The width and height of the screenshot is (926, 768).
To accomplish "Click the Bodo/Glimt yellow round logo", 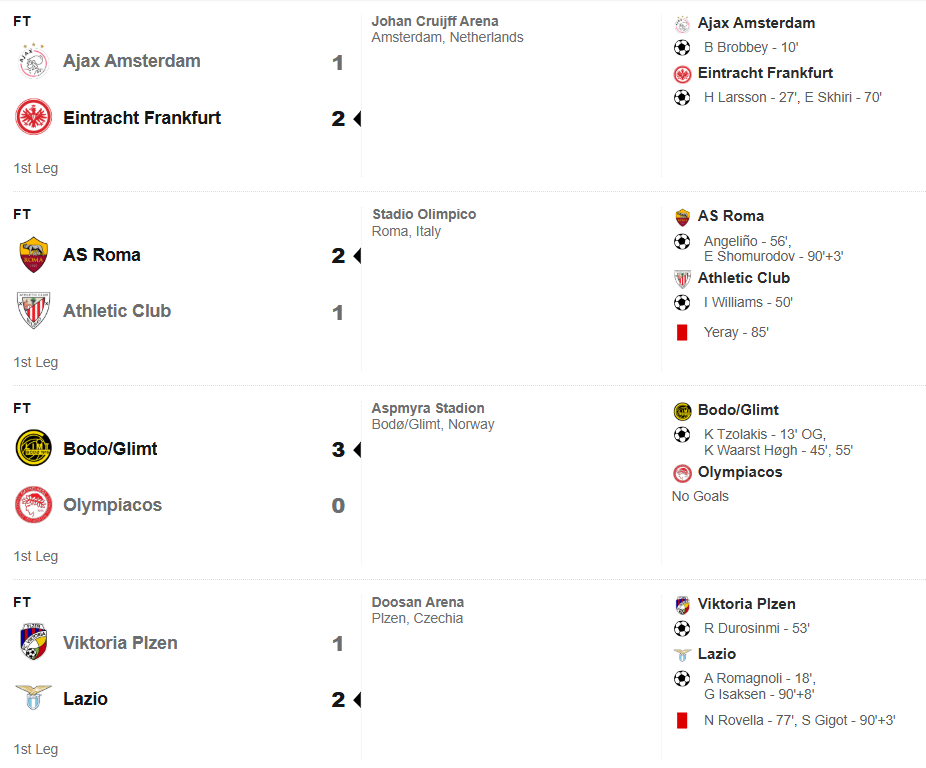I will 33,448.
